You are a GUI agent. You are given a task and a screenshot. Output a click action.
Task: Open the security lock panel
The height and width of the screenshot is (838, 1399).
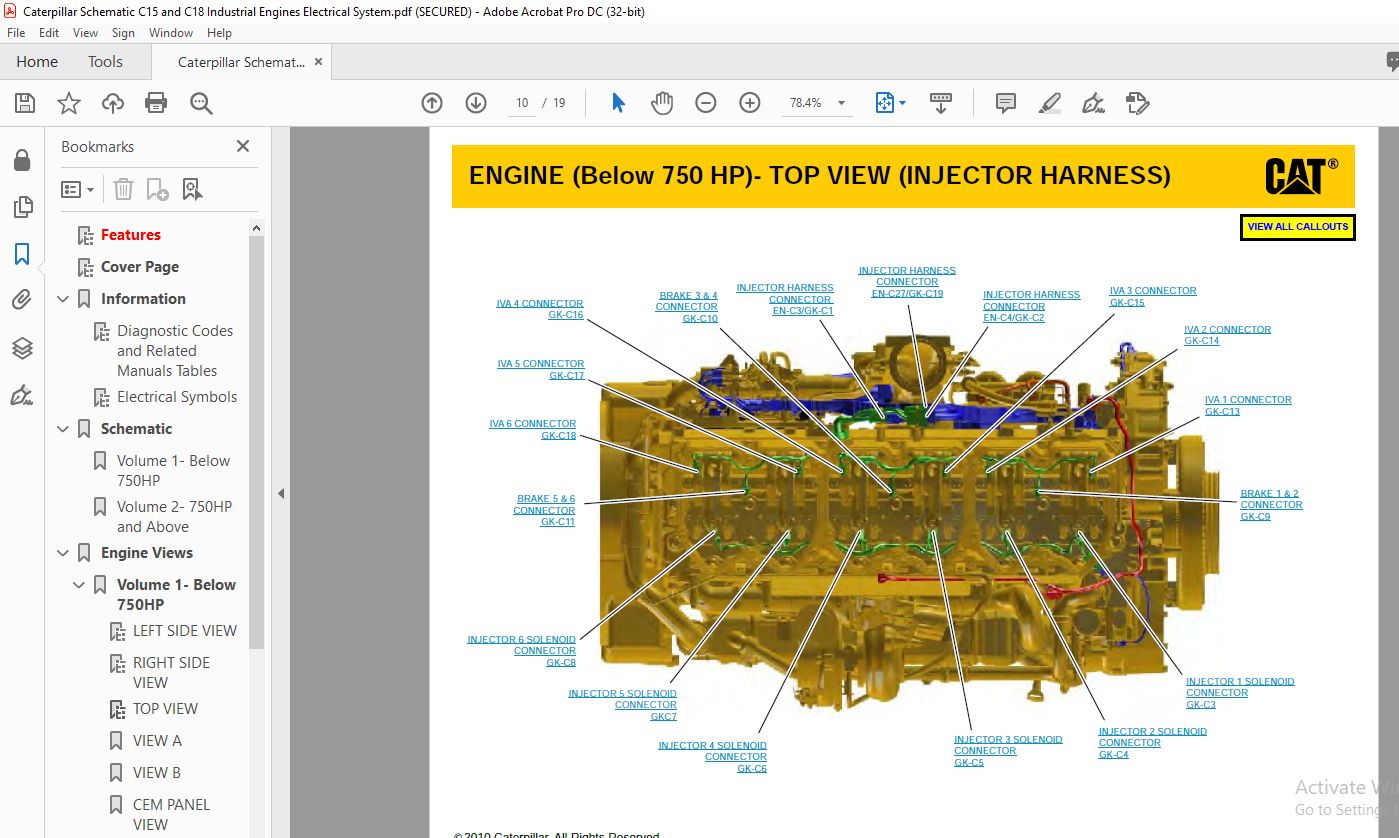[x=22, y=160]
